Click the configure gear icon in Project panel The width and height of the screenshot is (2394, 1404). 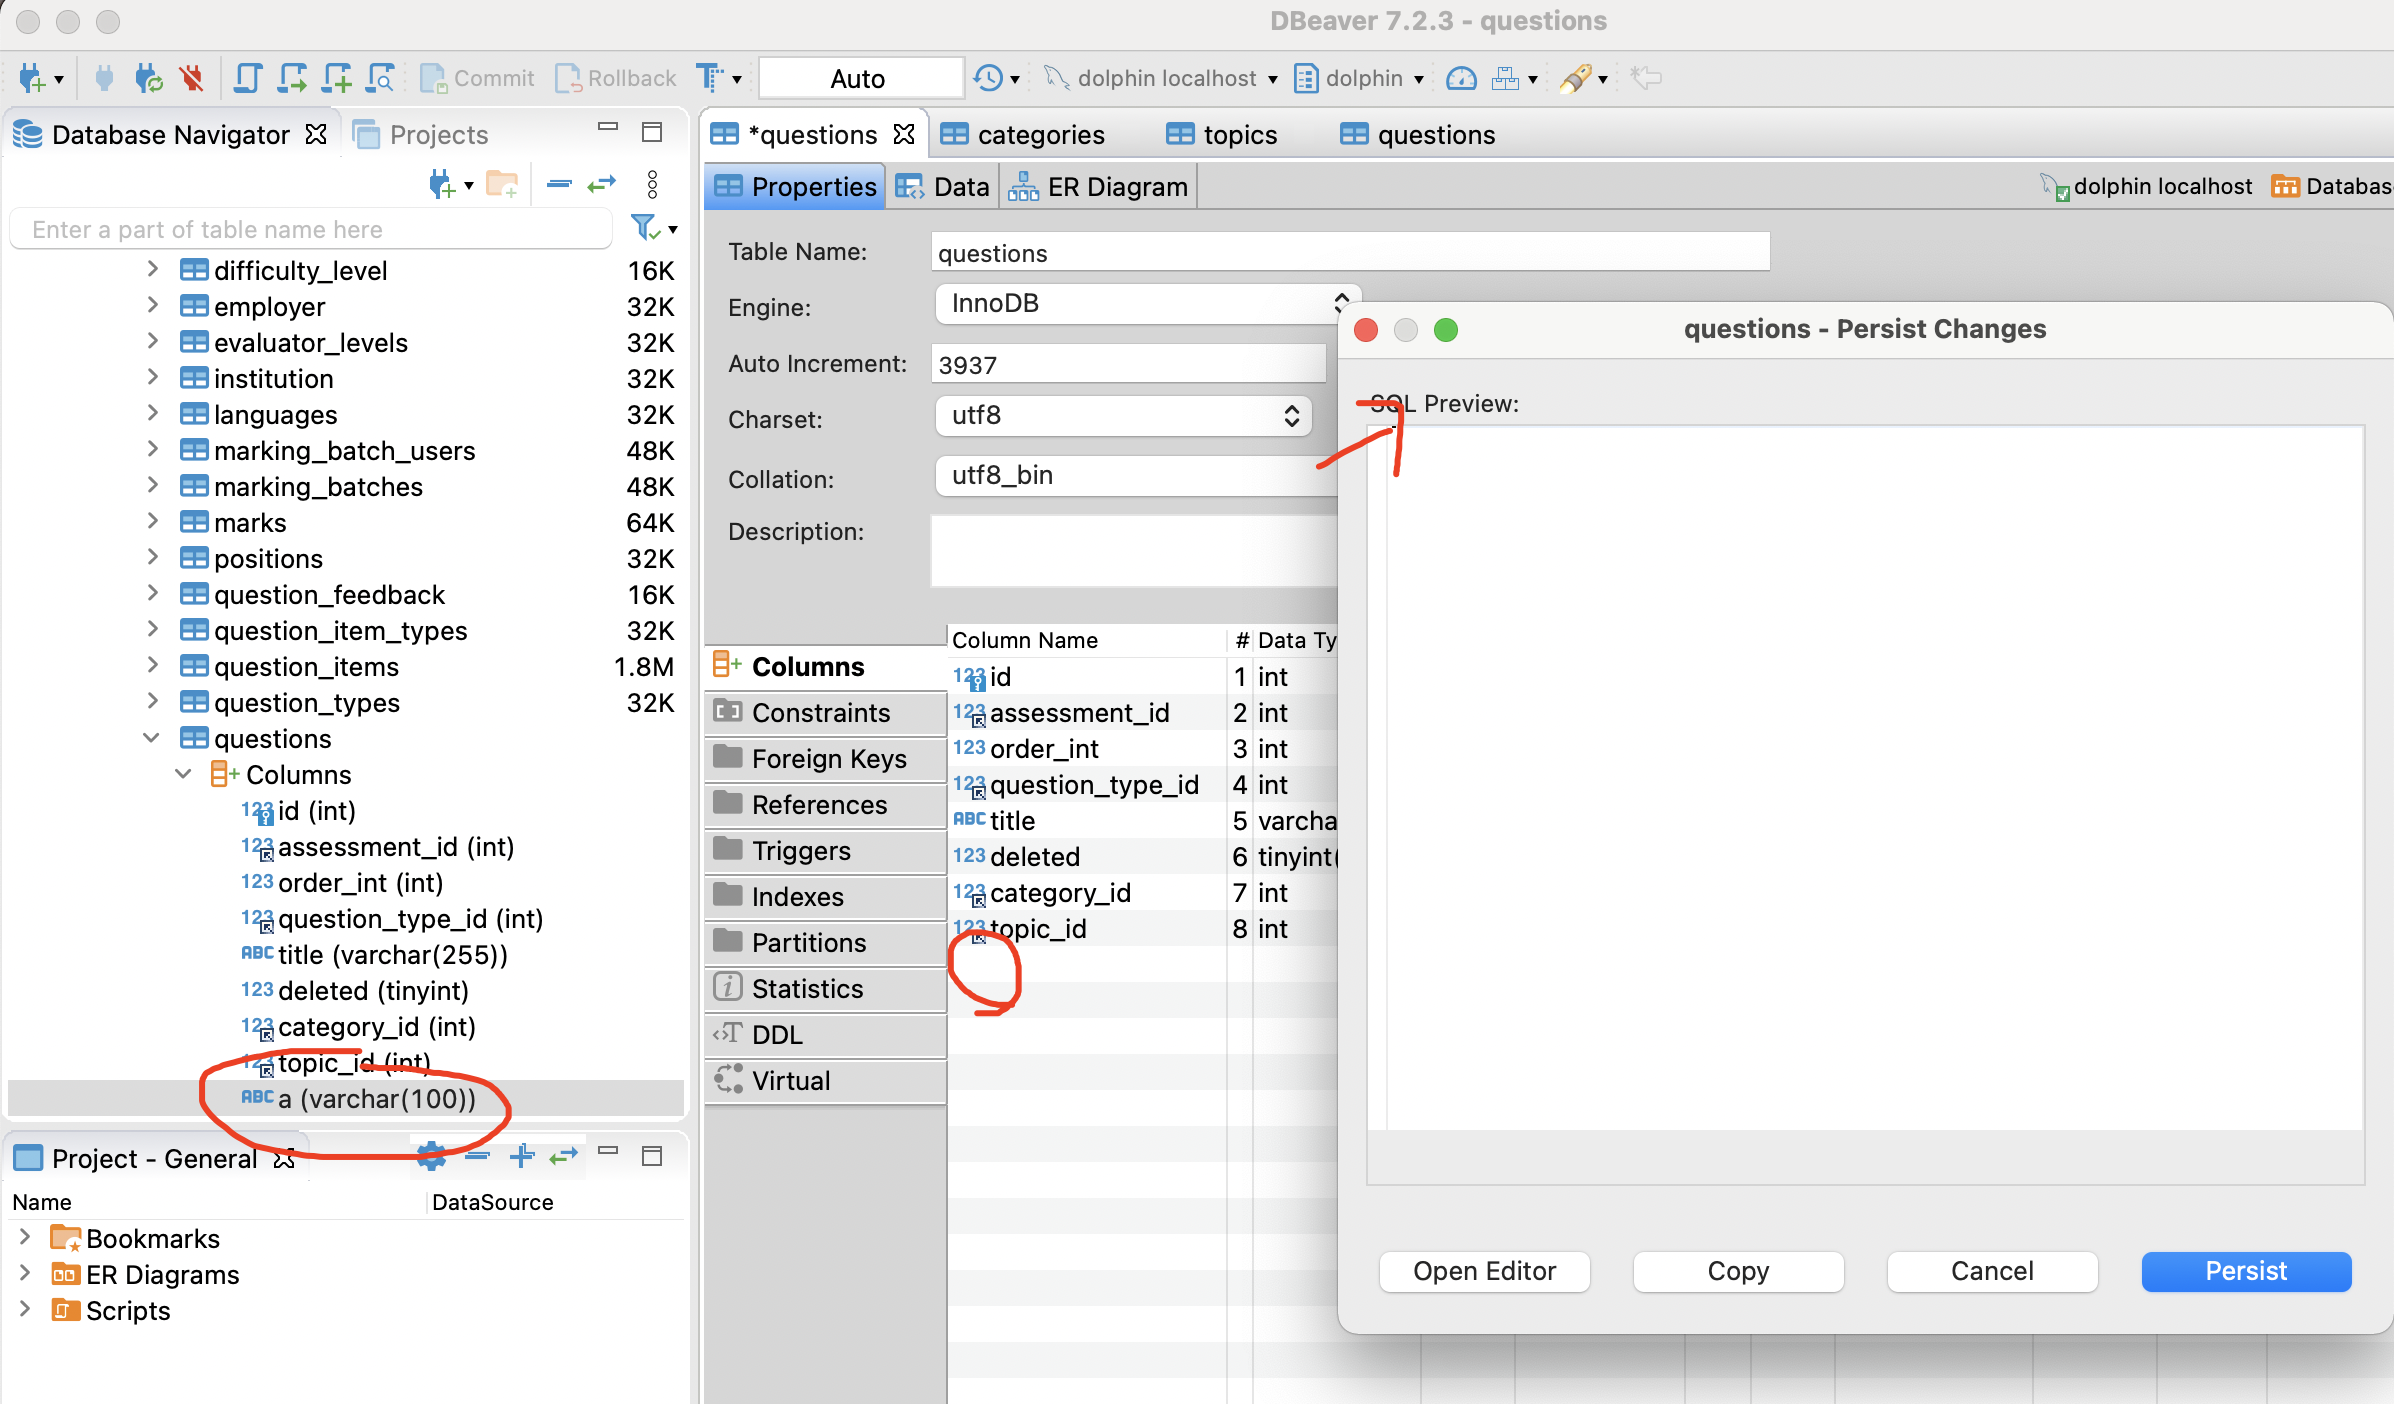tap(431, 1157)
